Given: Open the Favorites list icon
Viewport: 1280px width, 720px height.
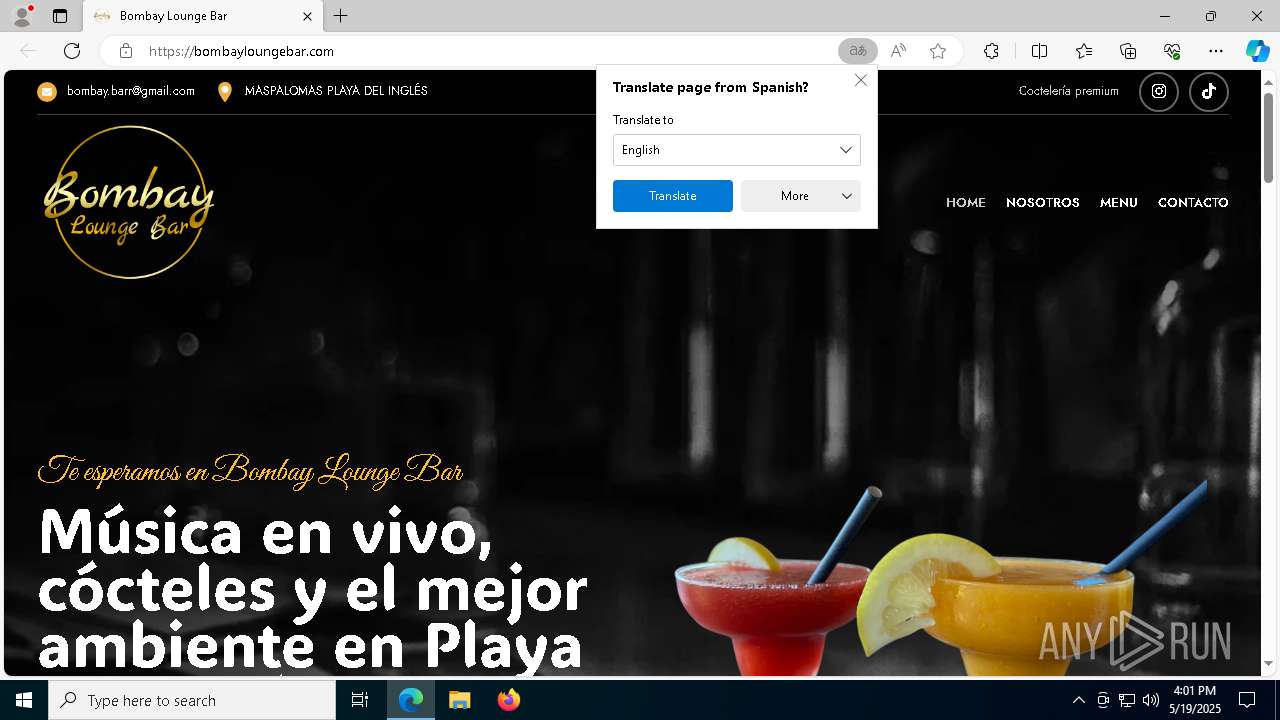Looking at the screenshot, I should (1084, 51).
